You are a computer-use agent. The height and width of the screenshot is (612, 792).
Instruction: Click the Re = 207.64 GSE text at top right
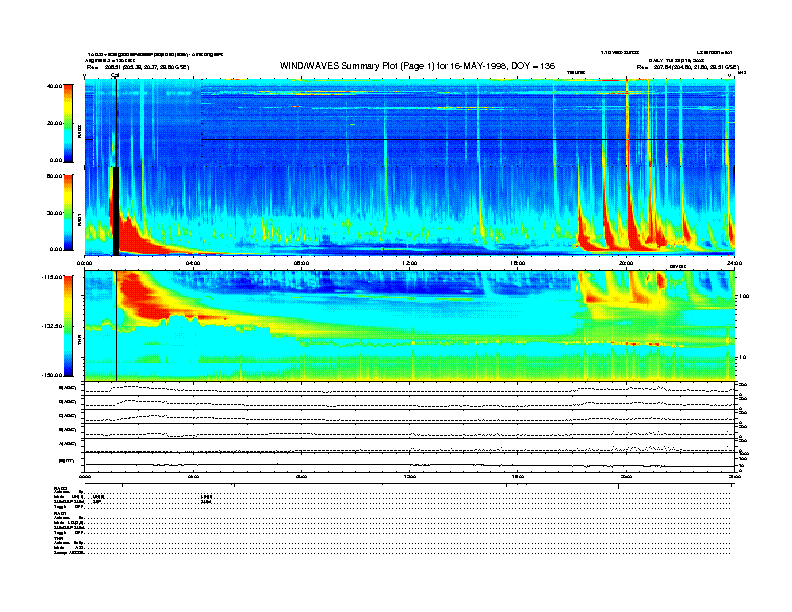(687, 67)
